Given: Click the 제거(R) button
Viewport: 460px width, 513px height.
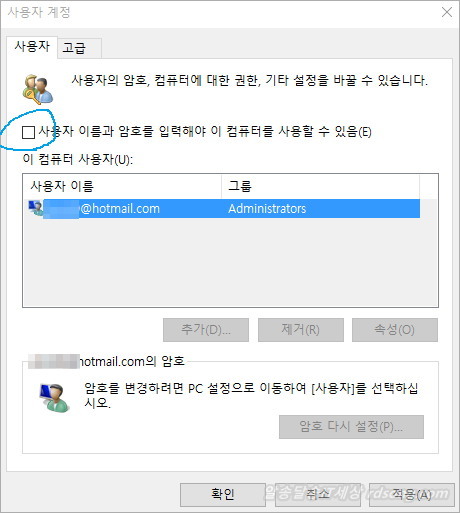Looking at the screenshot, I should tap(301, 330).
